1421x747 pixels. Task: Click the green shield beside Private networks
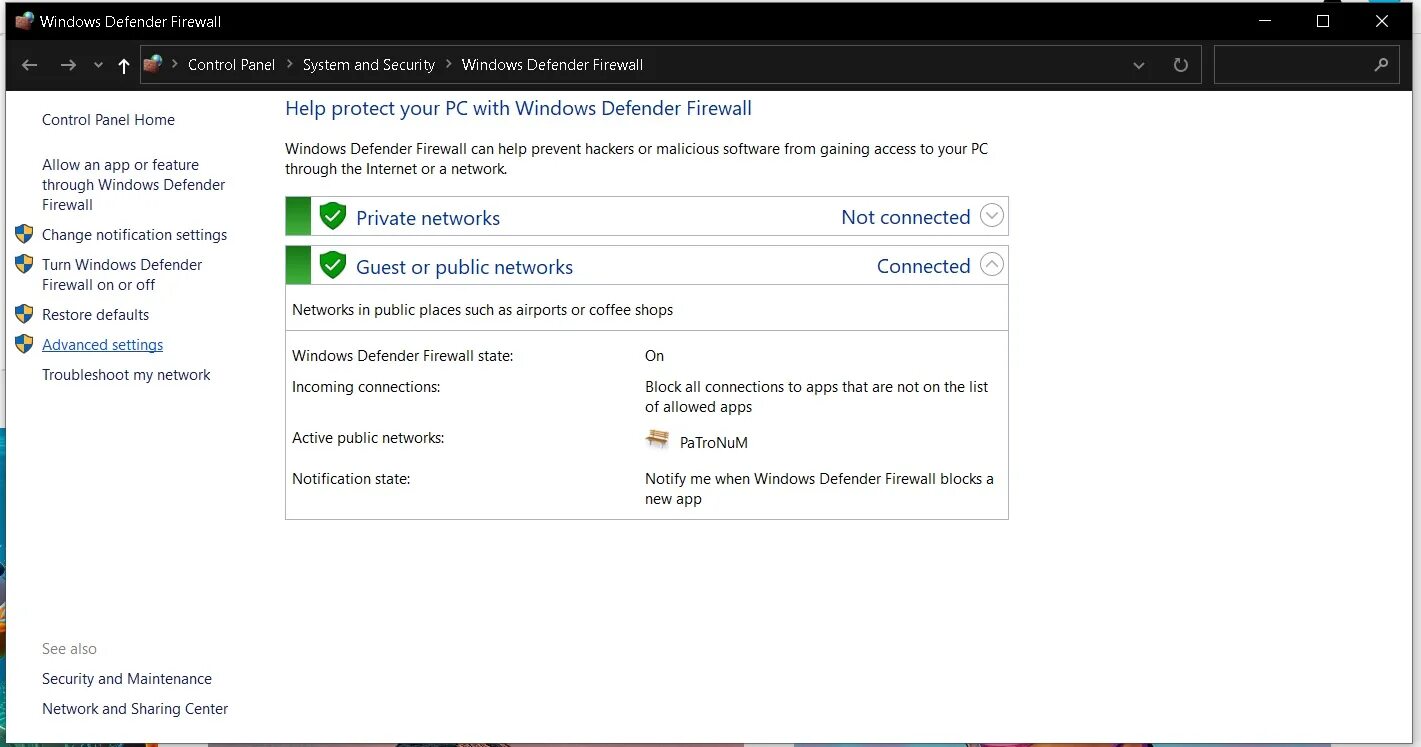coord(332,216)
